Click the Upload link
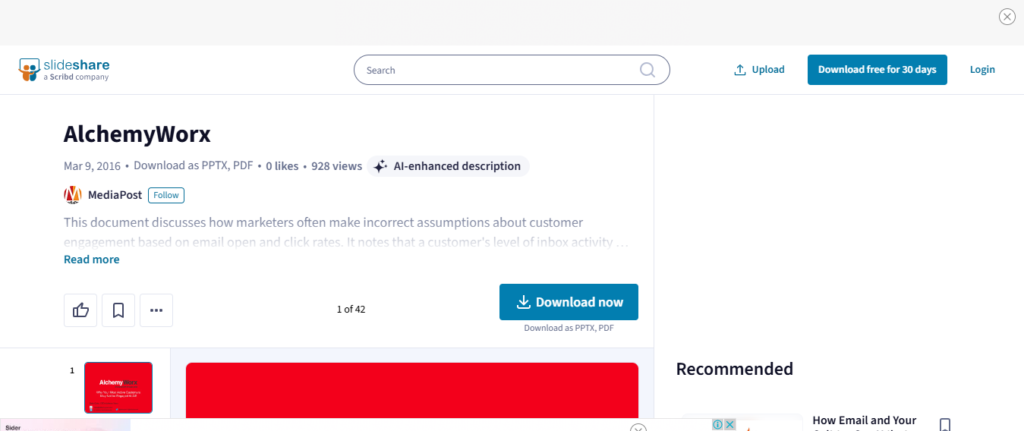 (760, 70)
